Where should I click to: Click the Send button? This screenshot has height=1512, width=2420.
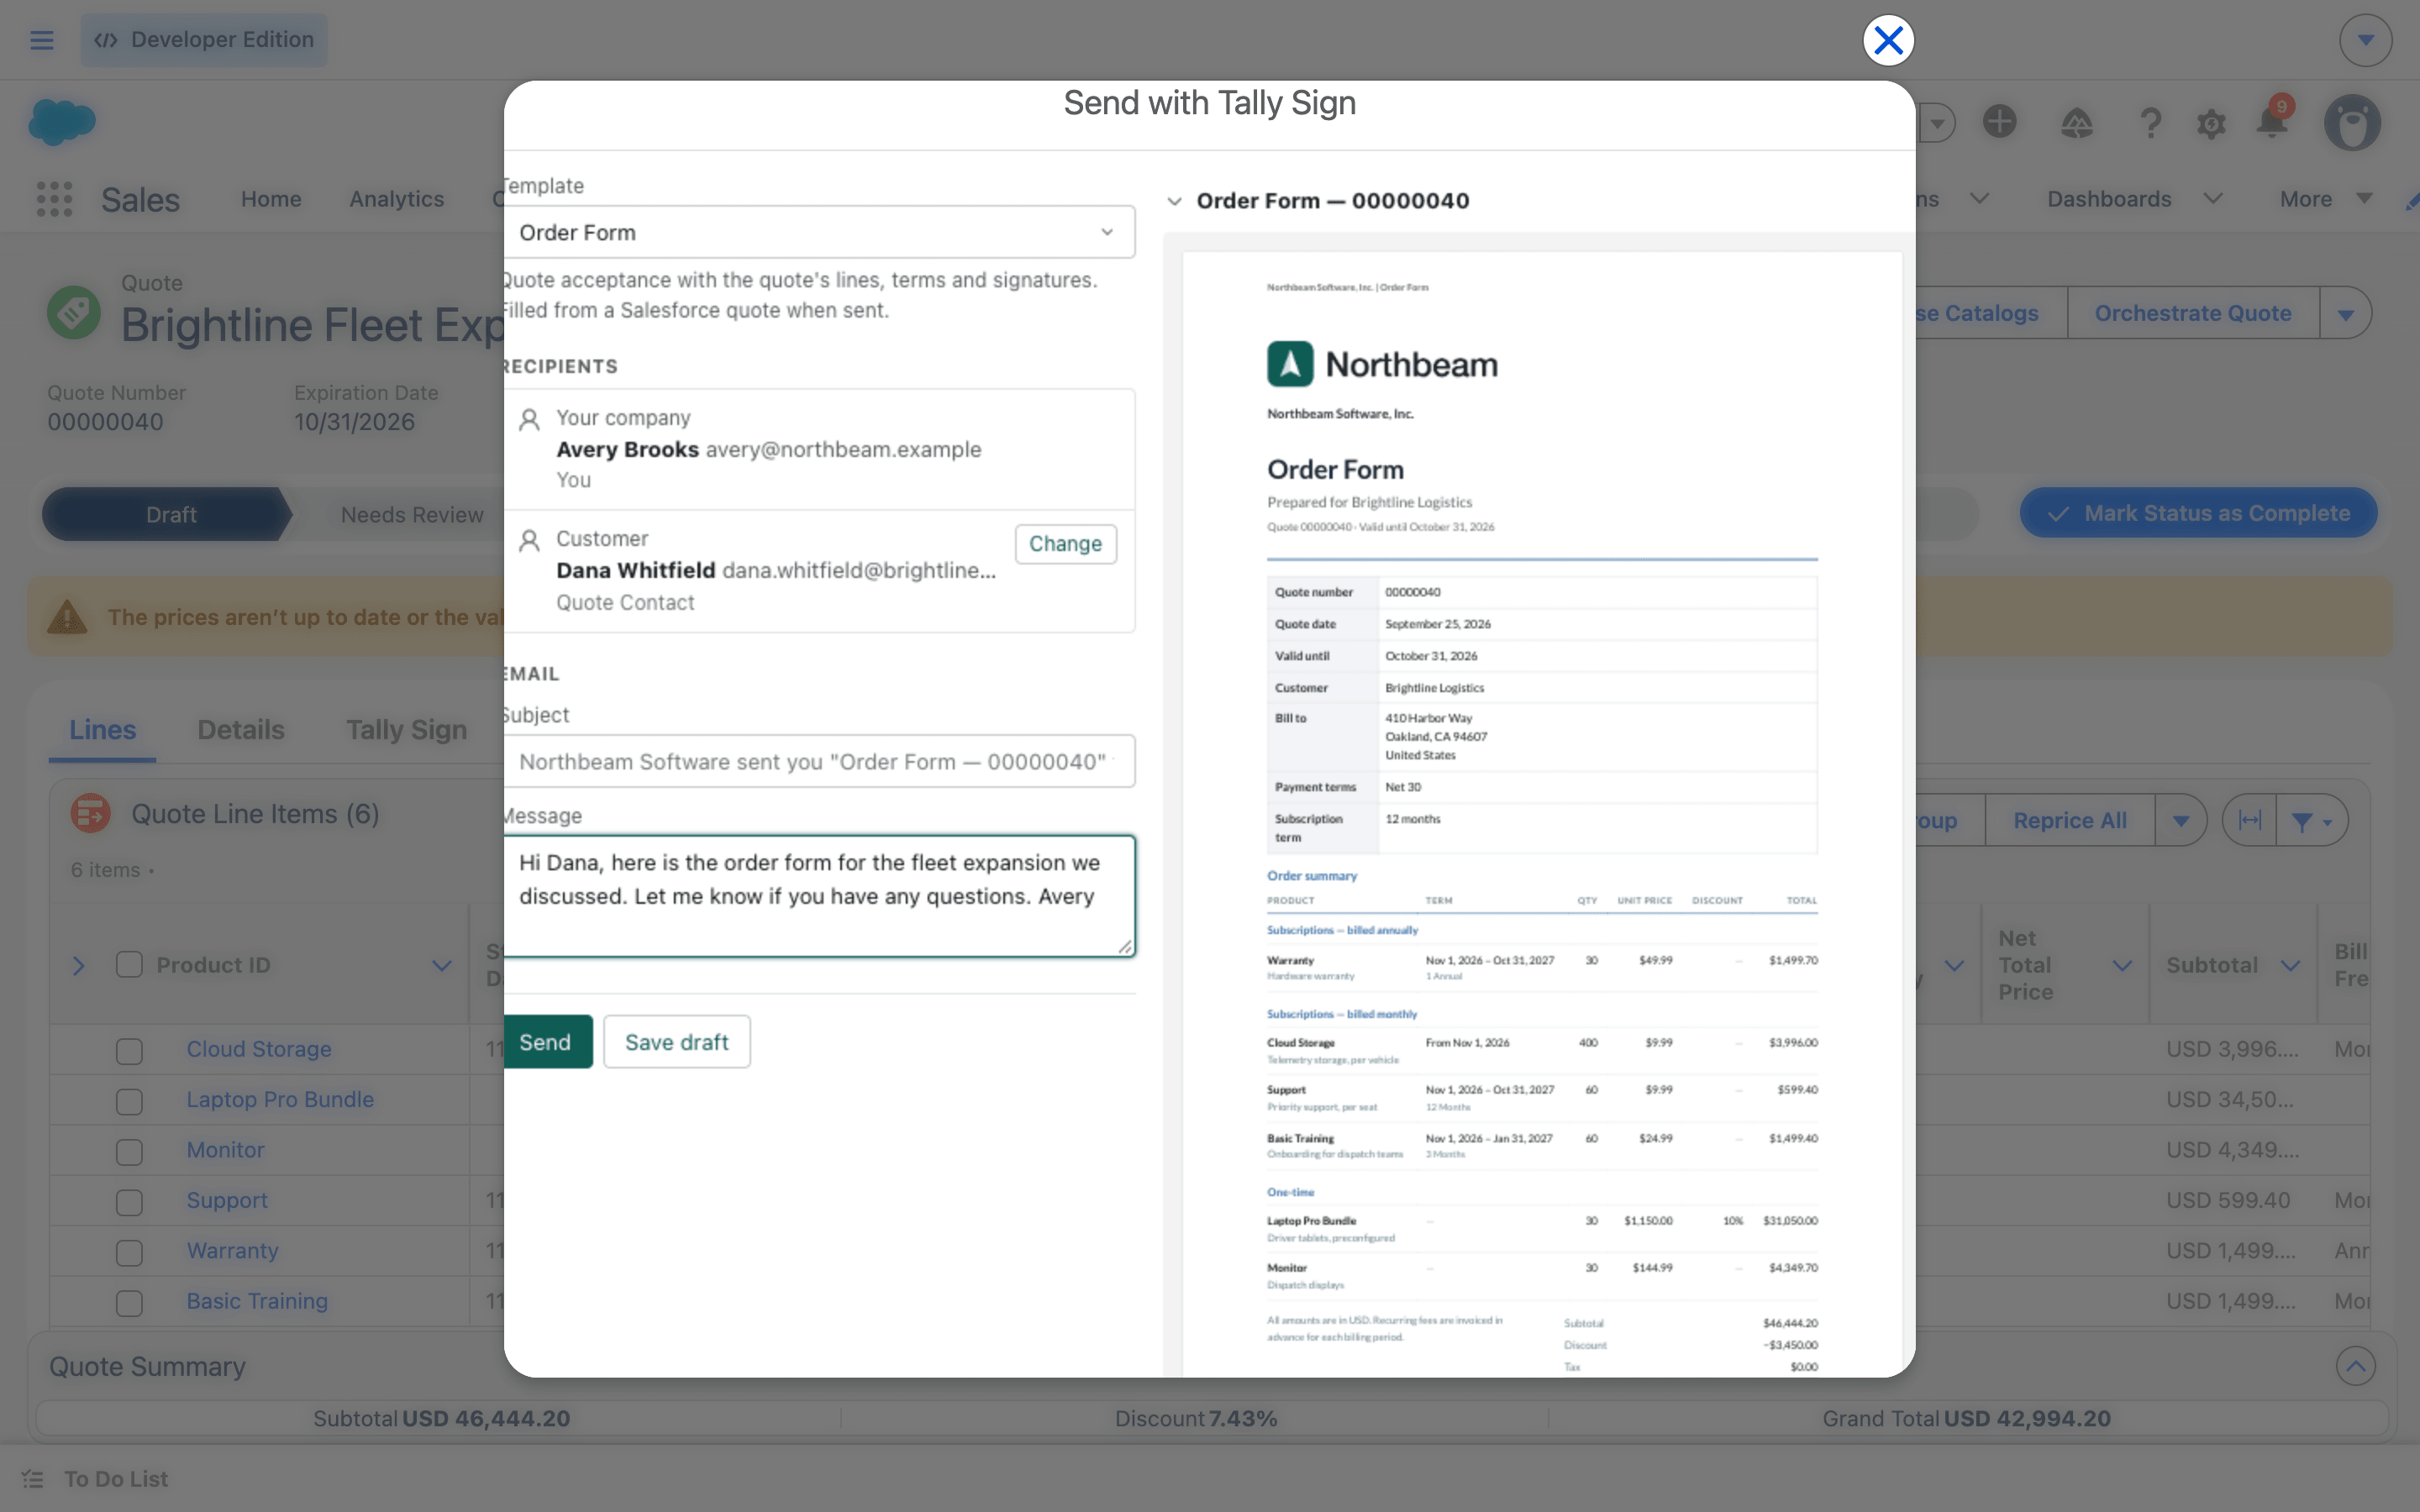547,1042
